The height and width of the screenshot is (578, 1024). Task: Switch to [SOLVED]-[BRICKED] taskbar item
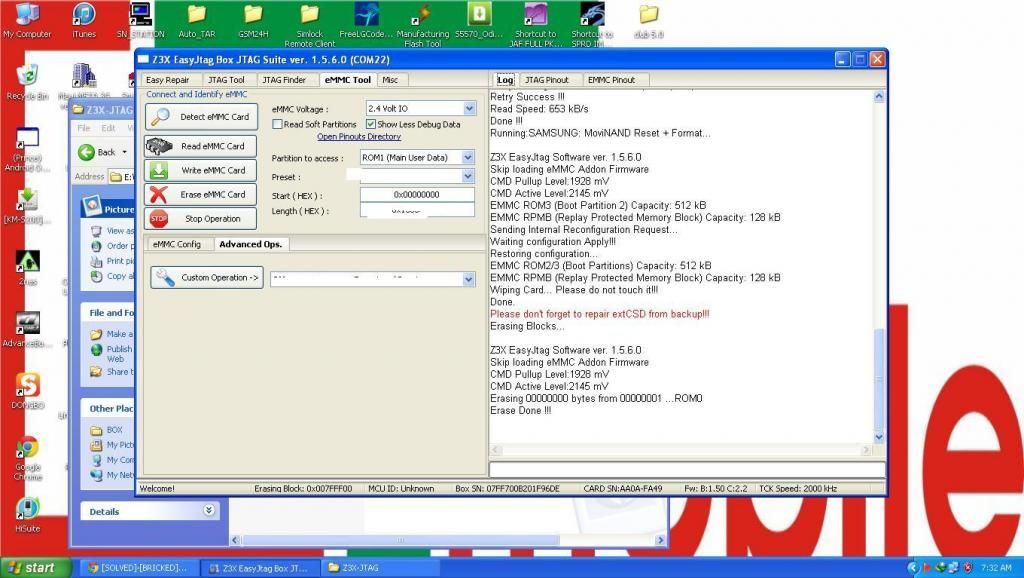(137, 568)
